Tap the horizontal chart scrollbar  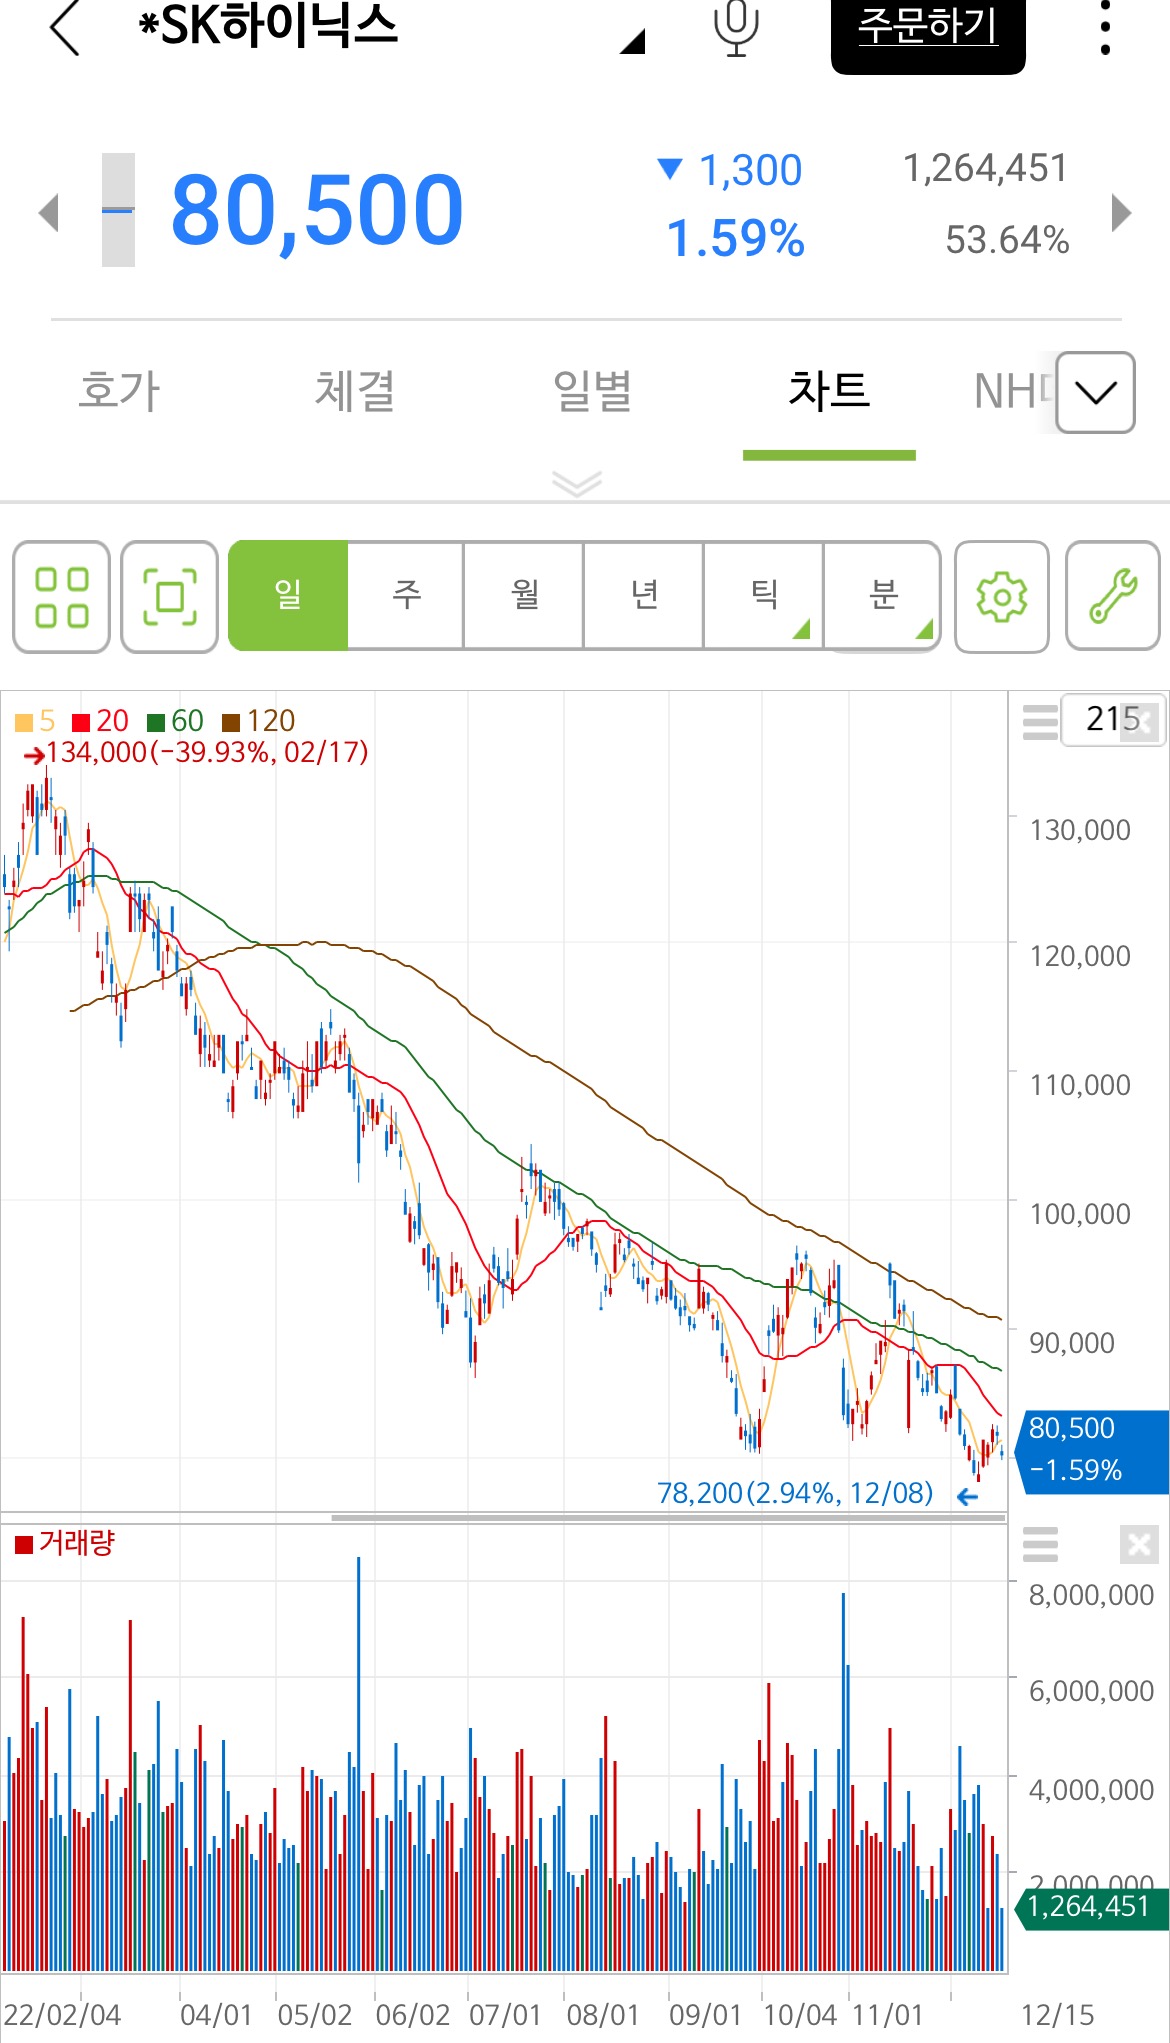click(x=668, y=1517)
